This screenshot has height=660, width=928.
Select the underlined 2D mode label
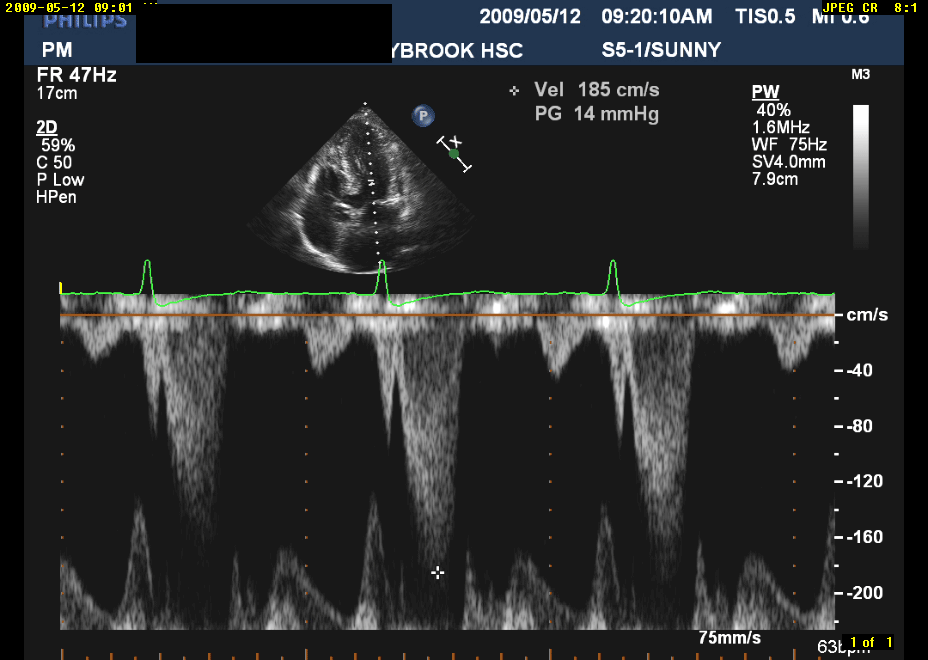(x=46, y=127)
